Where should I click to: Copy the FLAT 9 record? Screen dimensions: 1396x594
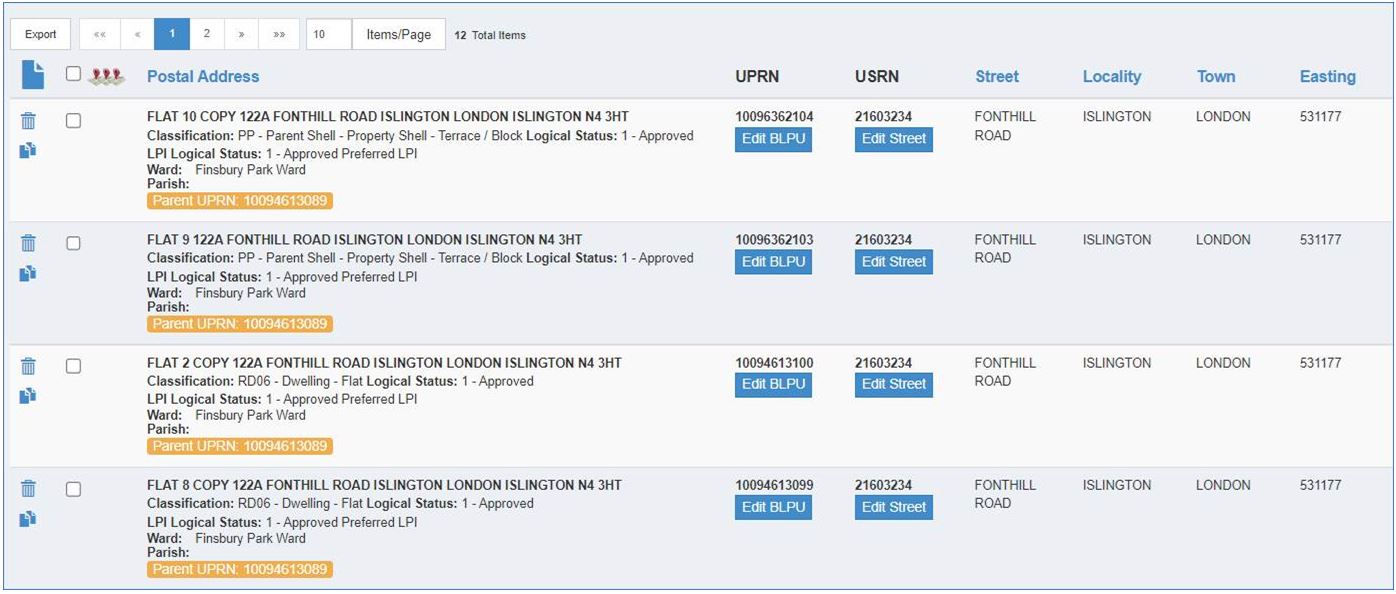28,273
